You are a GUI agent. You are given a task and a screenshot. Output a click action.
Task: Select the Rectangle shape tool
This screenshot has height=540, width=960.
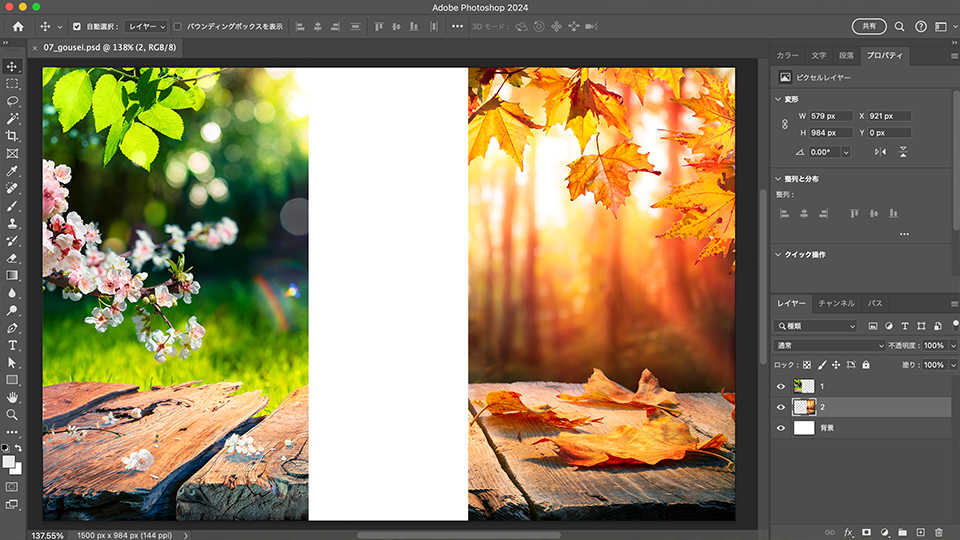pos(12,380)
